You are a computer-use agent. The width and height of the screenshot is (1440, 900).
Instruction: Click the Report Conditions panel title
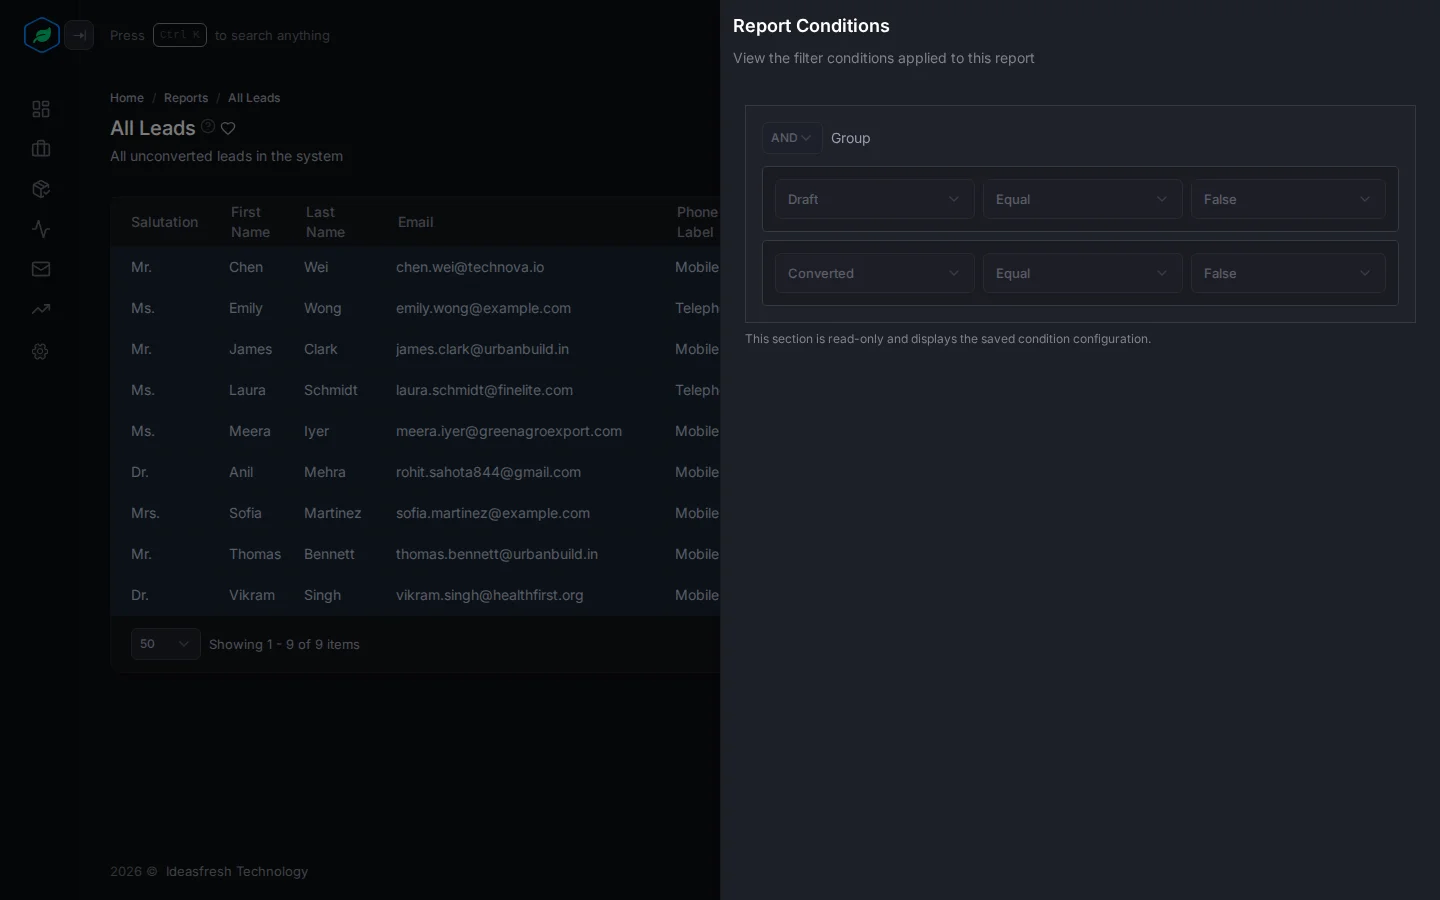[x=811, y=26]
